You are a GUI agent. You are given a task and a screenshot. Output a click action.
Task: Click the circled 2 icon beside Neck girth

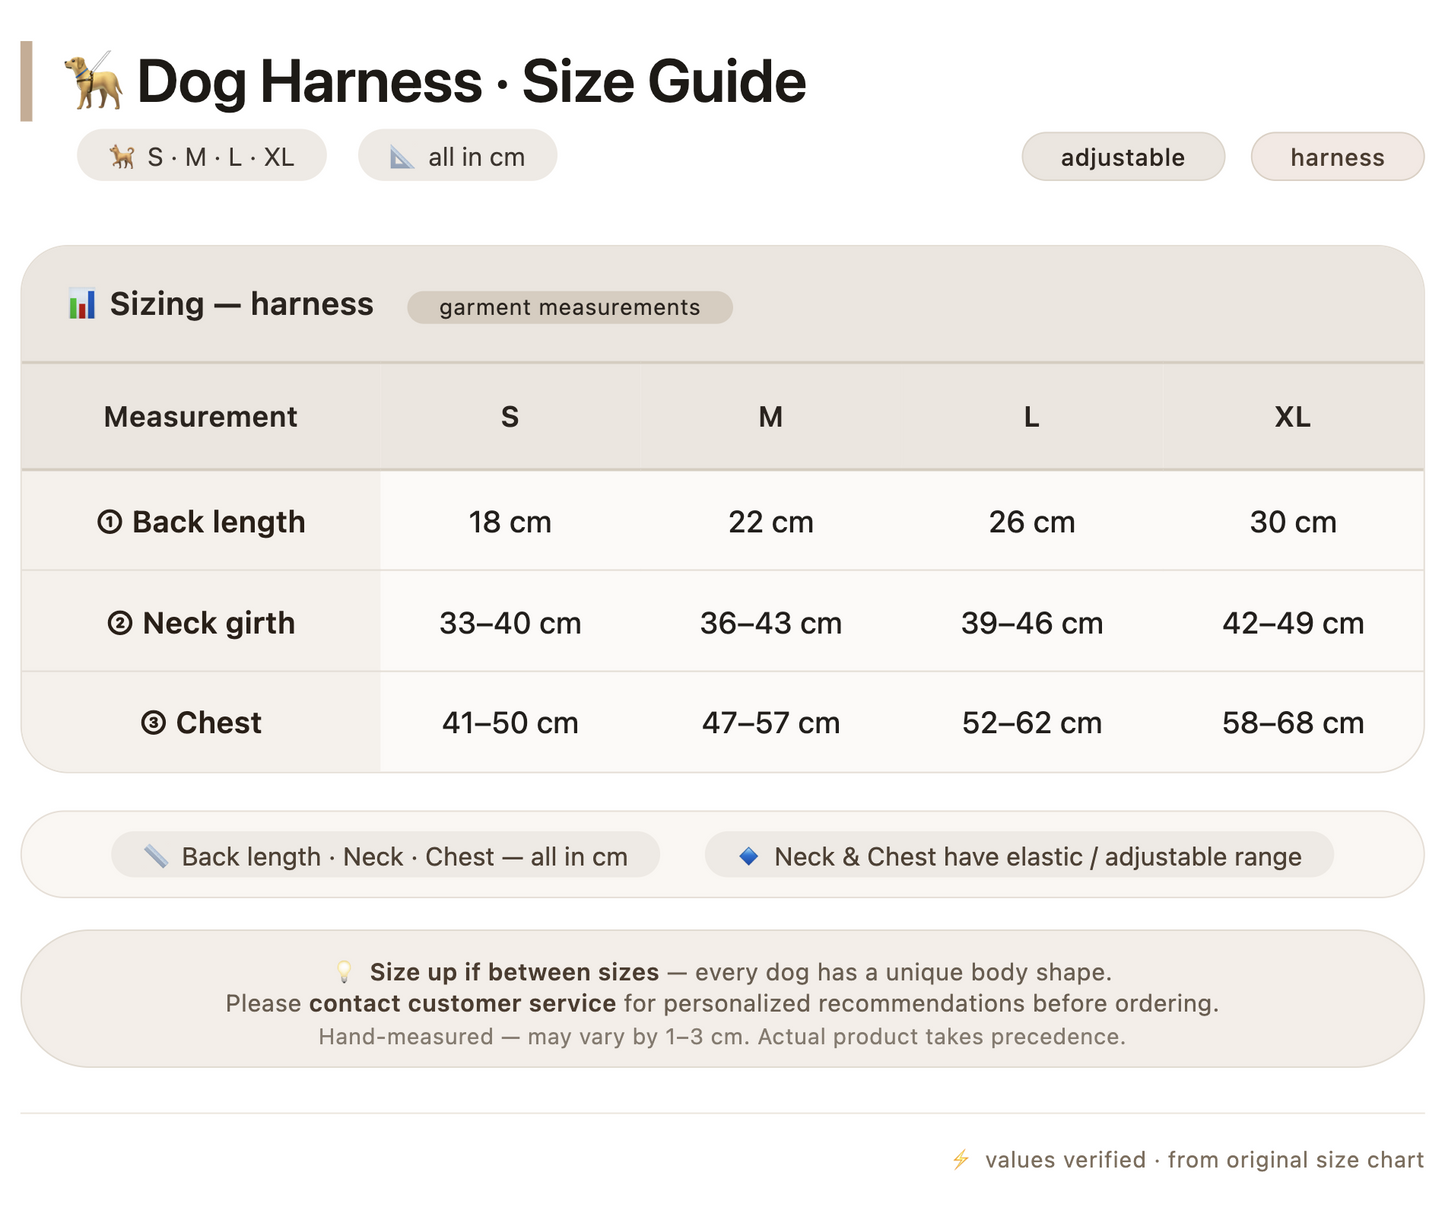[120, 623]
